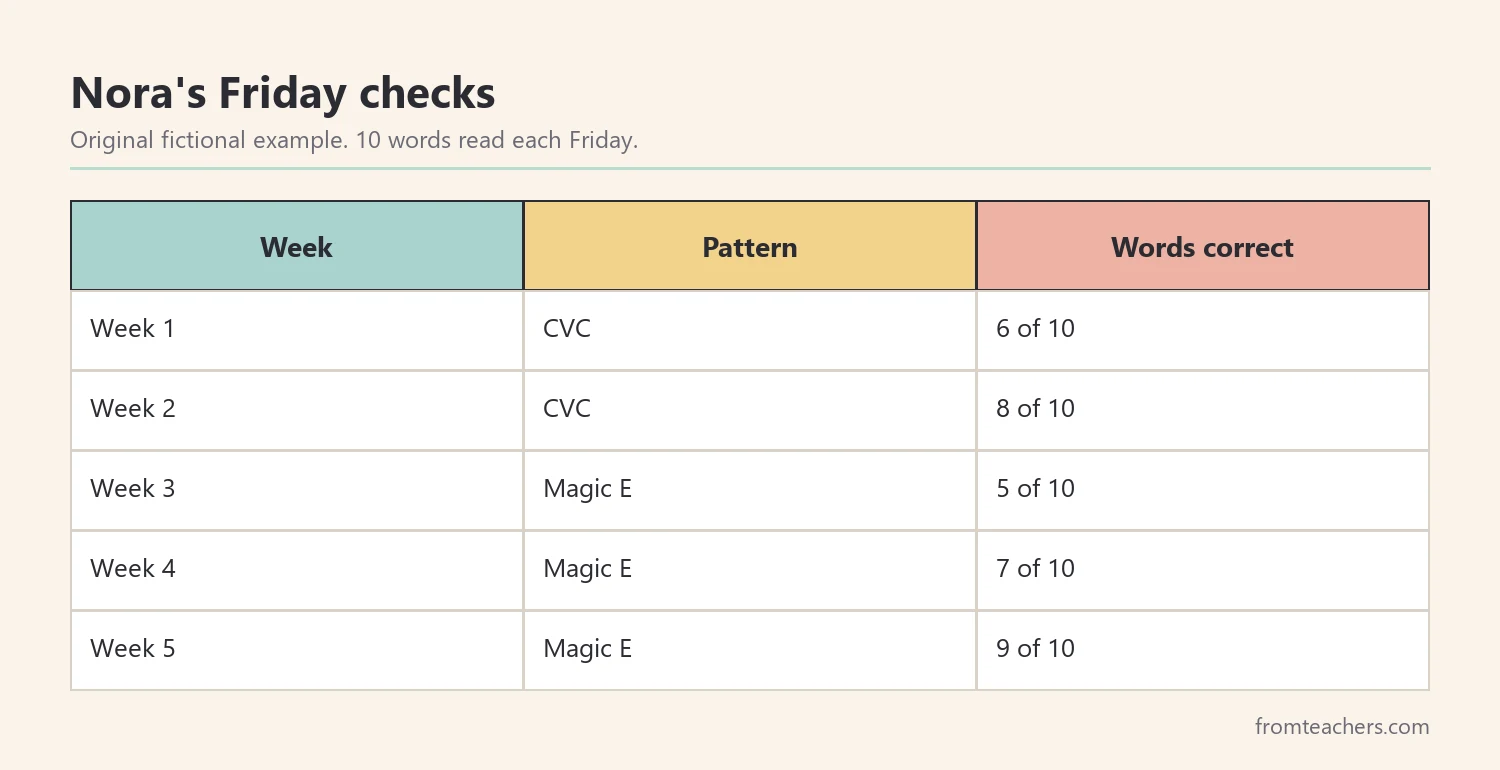Click the "Nora's Friday checks" title
The width and height of the screenshot is (1500, 770).
point(283,94)
